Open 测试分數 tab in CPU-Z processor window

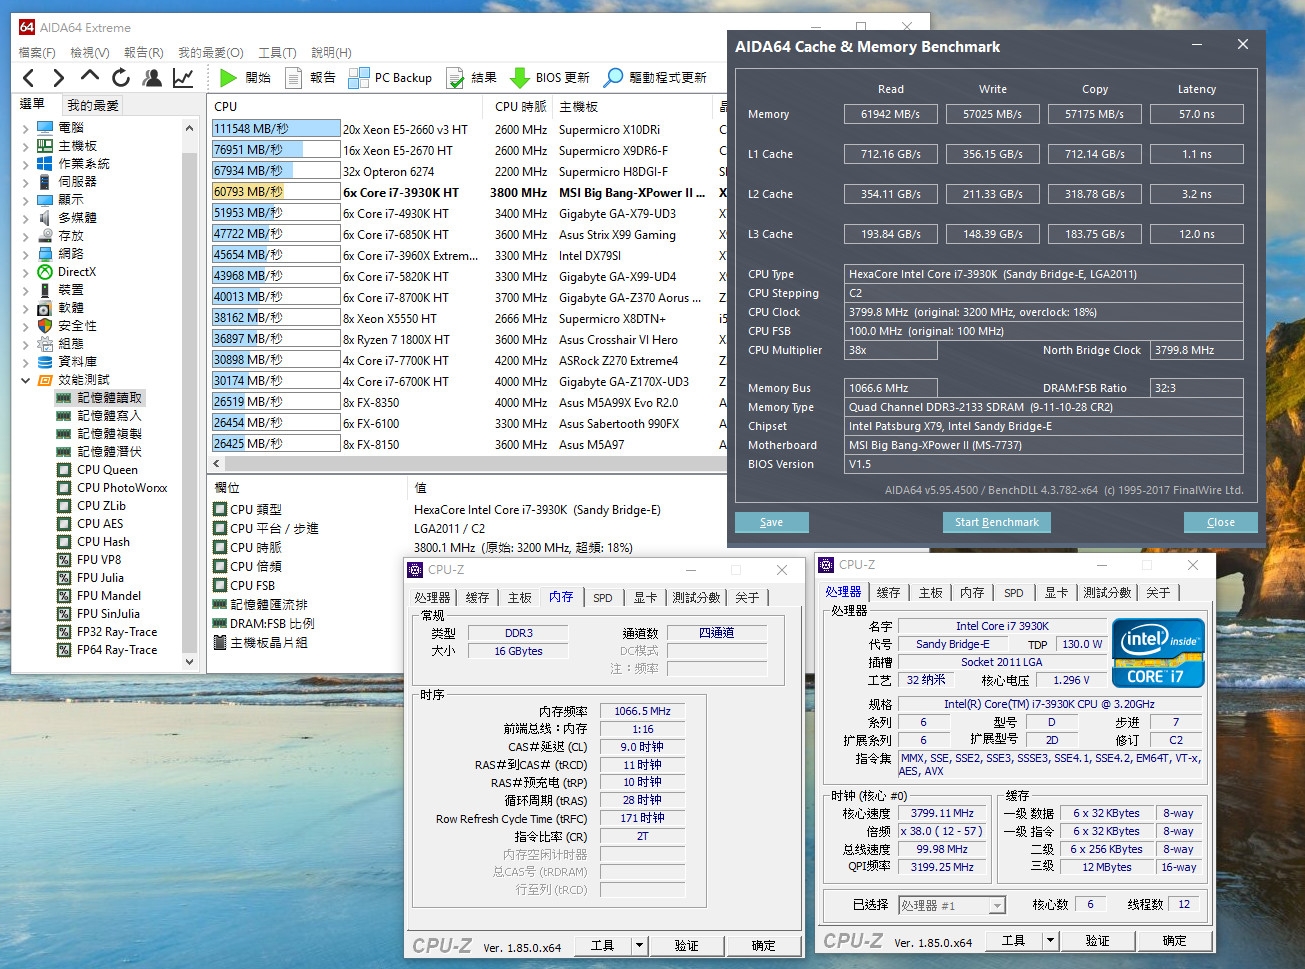pyautogui.click(x=1107, y=593)
